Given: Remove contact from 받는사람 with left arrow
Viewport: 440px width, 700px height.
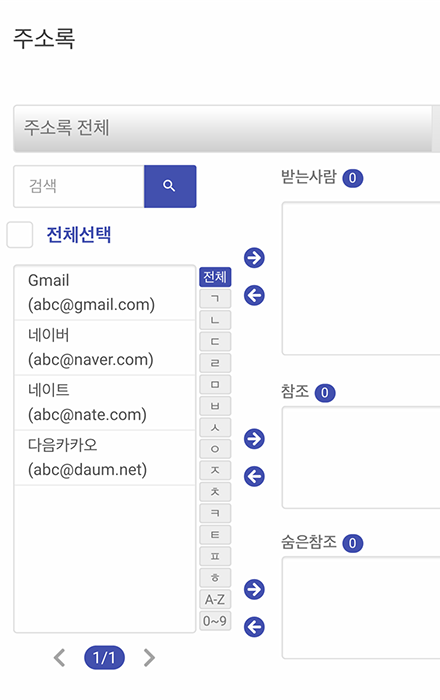Looking at the screenshot, I should coord(254,295).
